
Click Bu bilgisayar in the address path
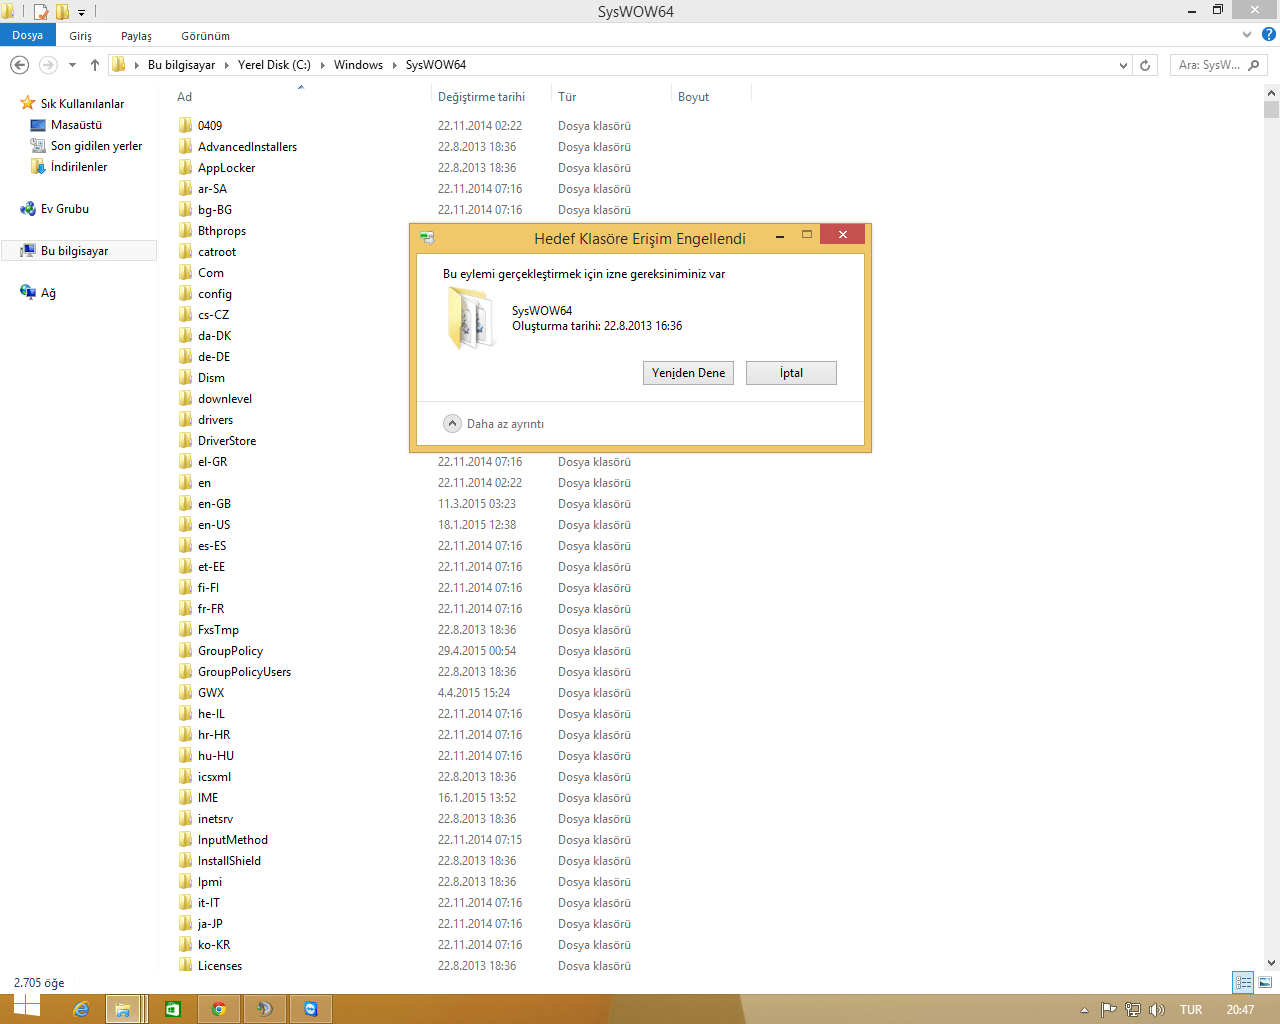182,65
